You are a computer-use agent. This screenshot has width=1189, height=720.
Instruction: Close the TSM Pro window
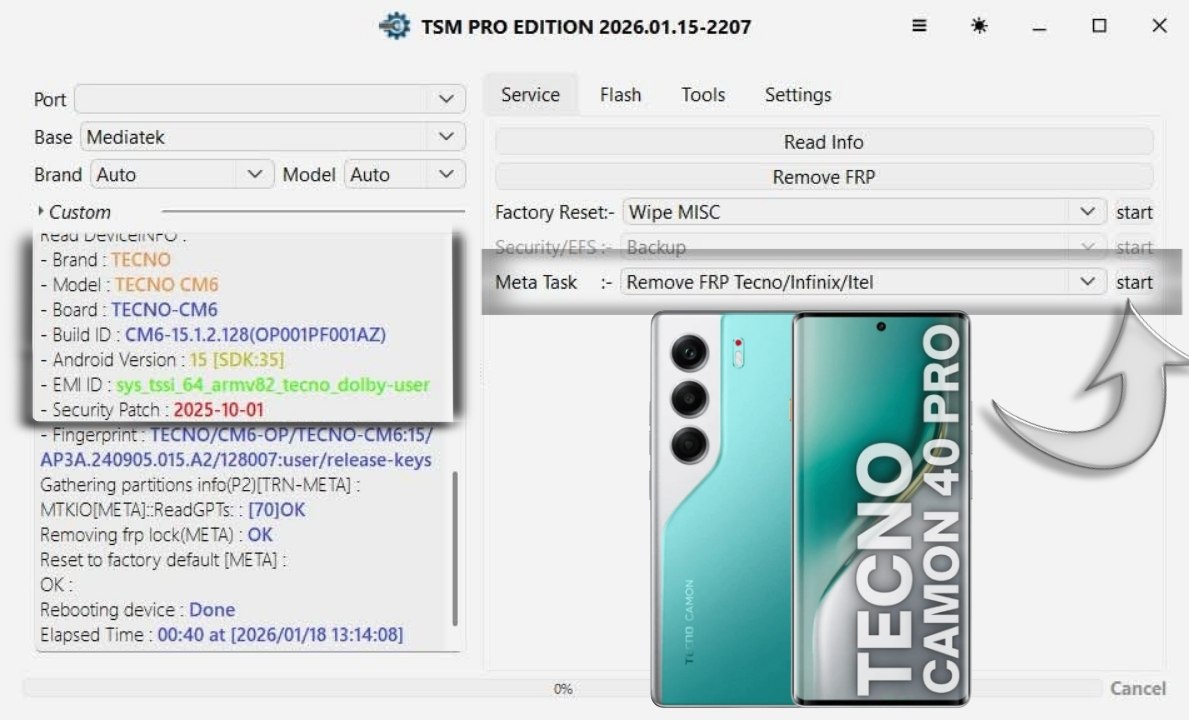click(1159, 26)
